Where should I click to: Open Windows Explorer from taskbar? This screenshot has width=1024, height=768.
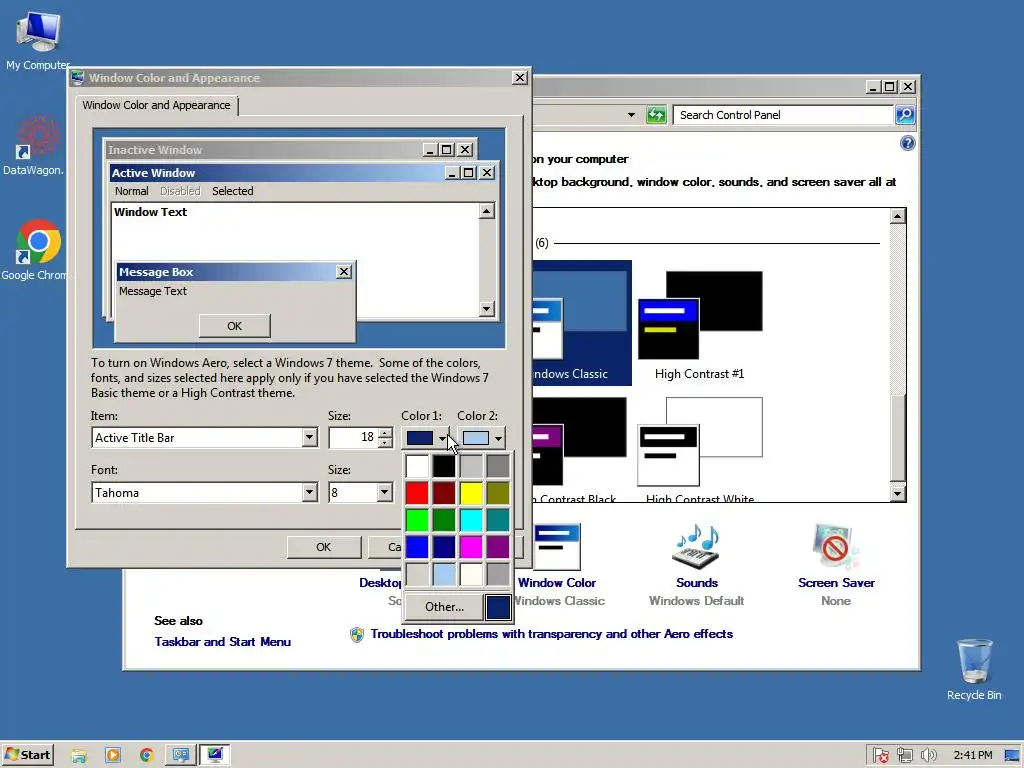pos(79,755)
